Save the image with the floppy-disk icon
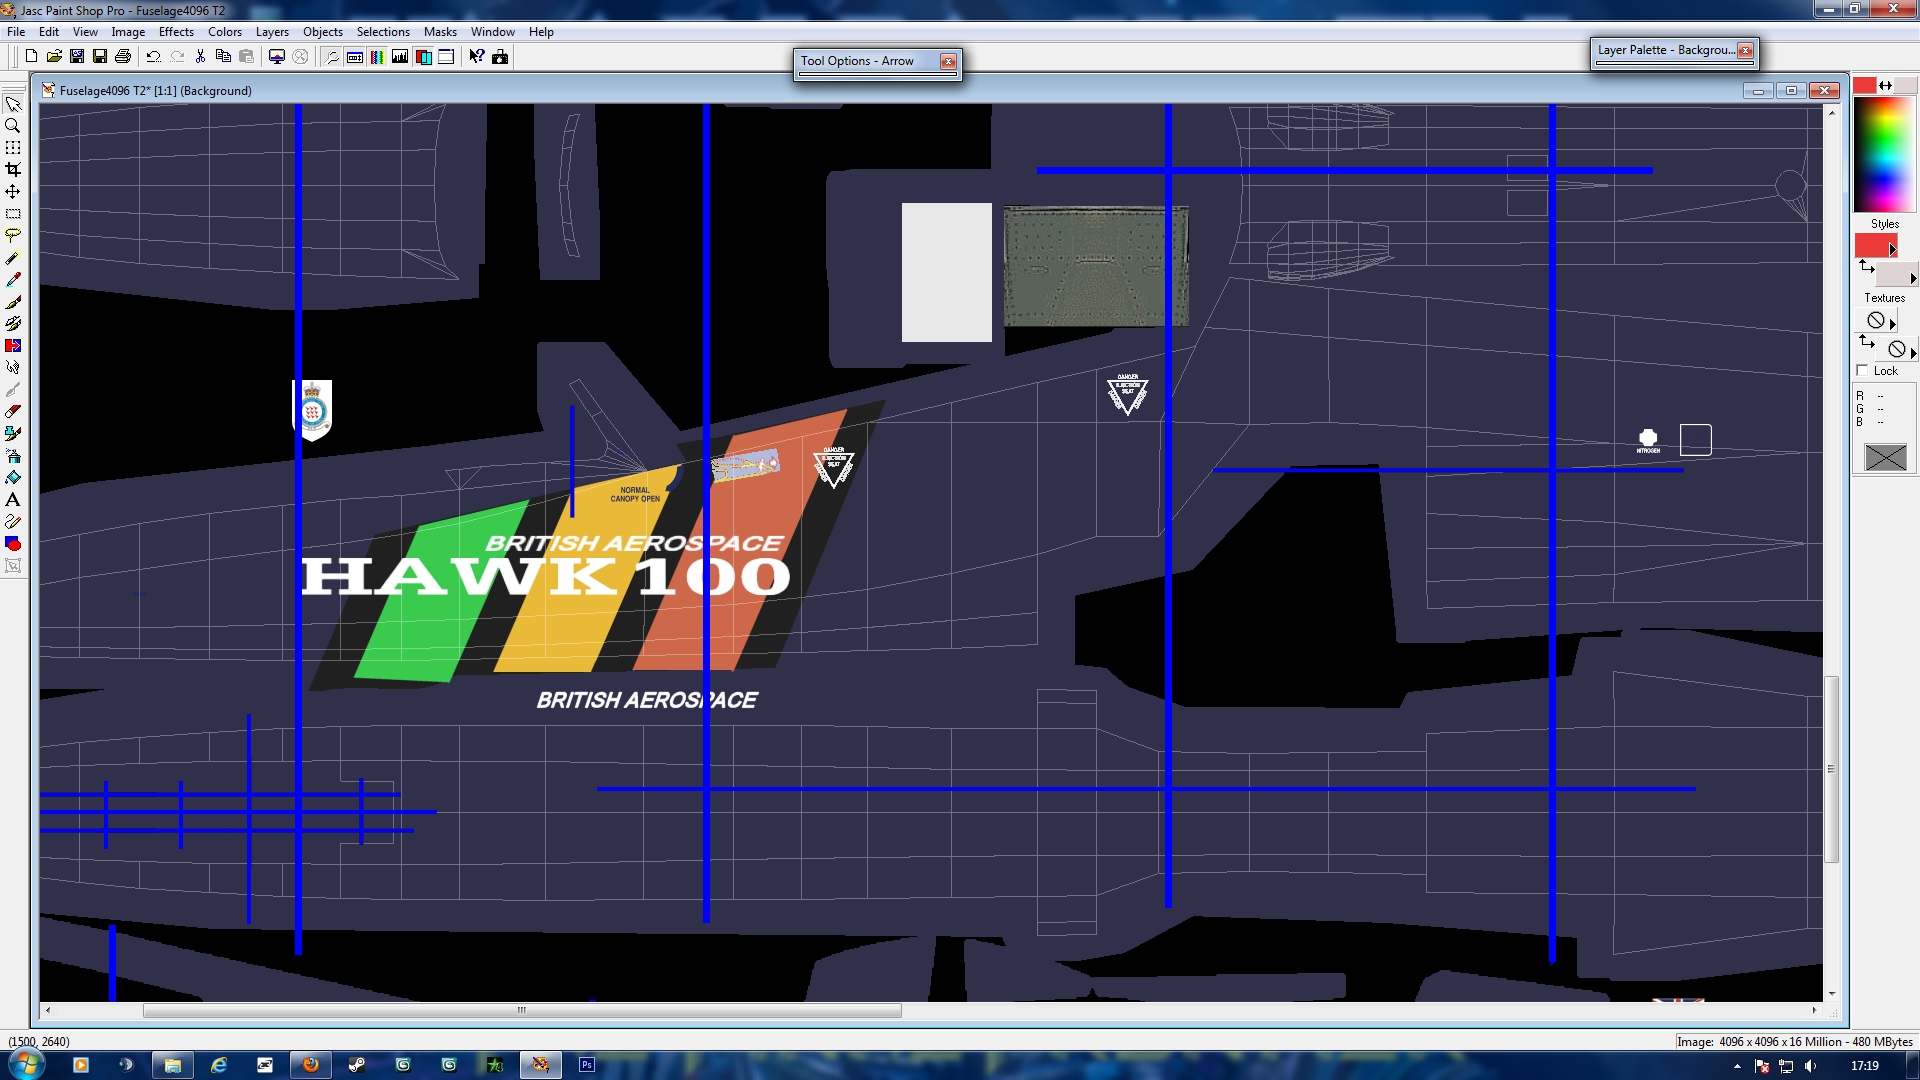Image resolution: width=1920 pixels, height=1080 pixels. point(100,57)
